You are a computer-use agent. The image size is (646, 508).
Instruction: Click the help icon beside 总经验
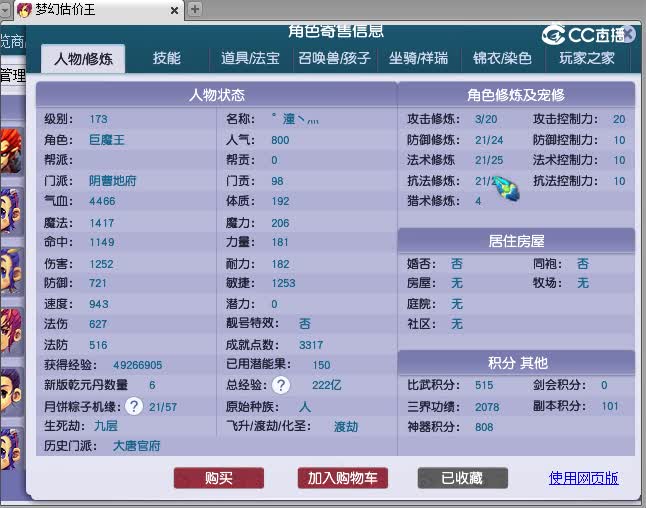click(x=281, y=385)
